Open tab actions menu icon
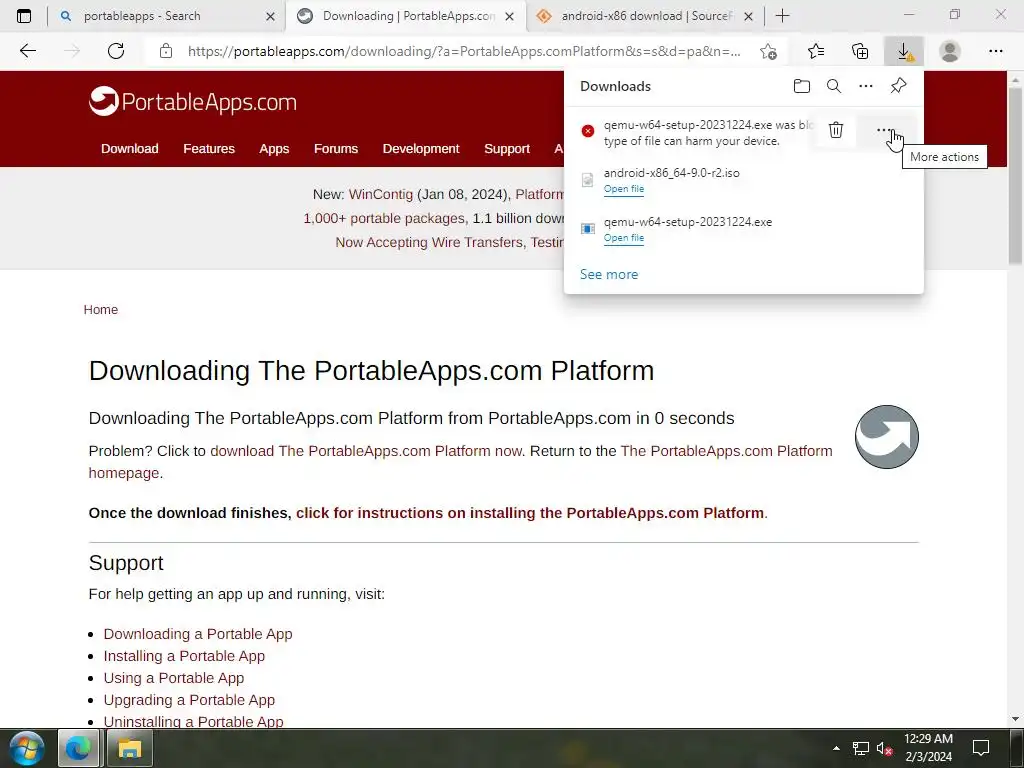The height and width of the screenshot is (768, 1024). click(x=24, y=16)
